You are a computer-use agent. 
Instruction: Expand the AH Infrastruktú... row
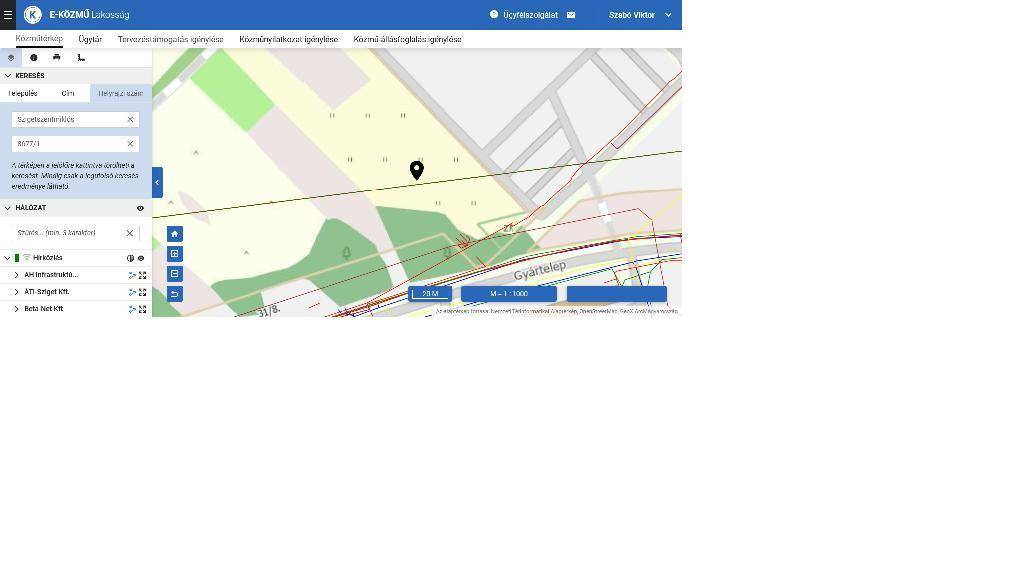(x=16, y=275)
